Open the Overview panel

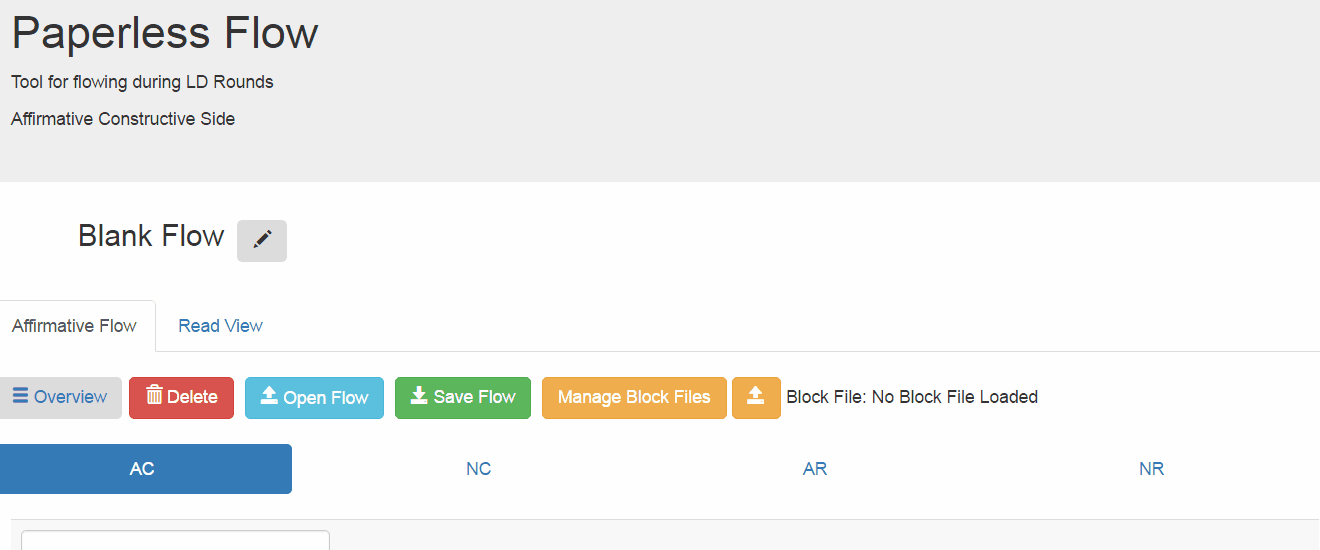(x=60, y=398)
